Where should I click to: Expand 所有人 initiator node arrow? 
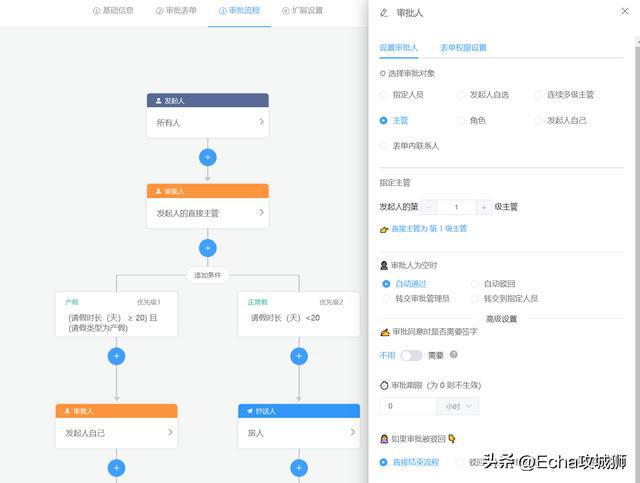(262, 122)
